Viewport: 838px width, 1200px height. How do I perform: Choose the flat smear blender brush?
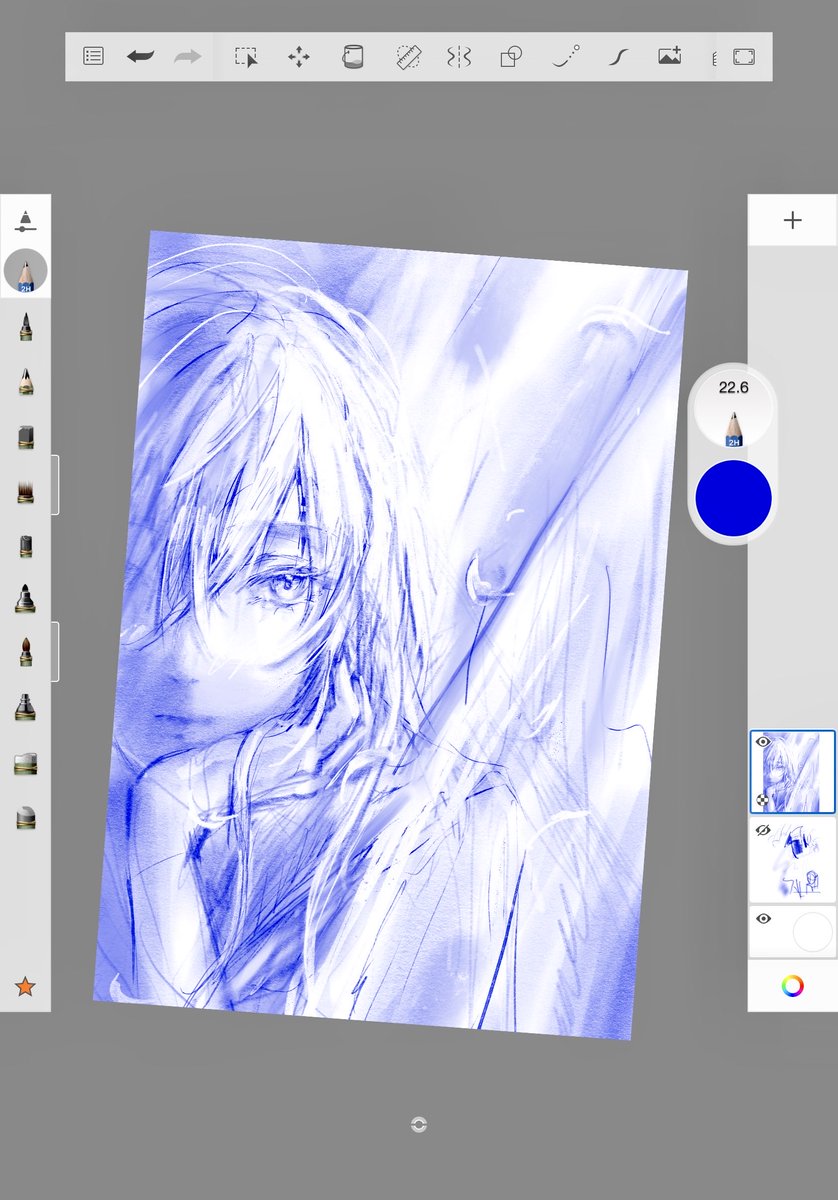(x=25, y=764)
